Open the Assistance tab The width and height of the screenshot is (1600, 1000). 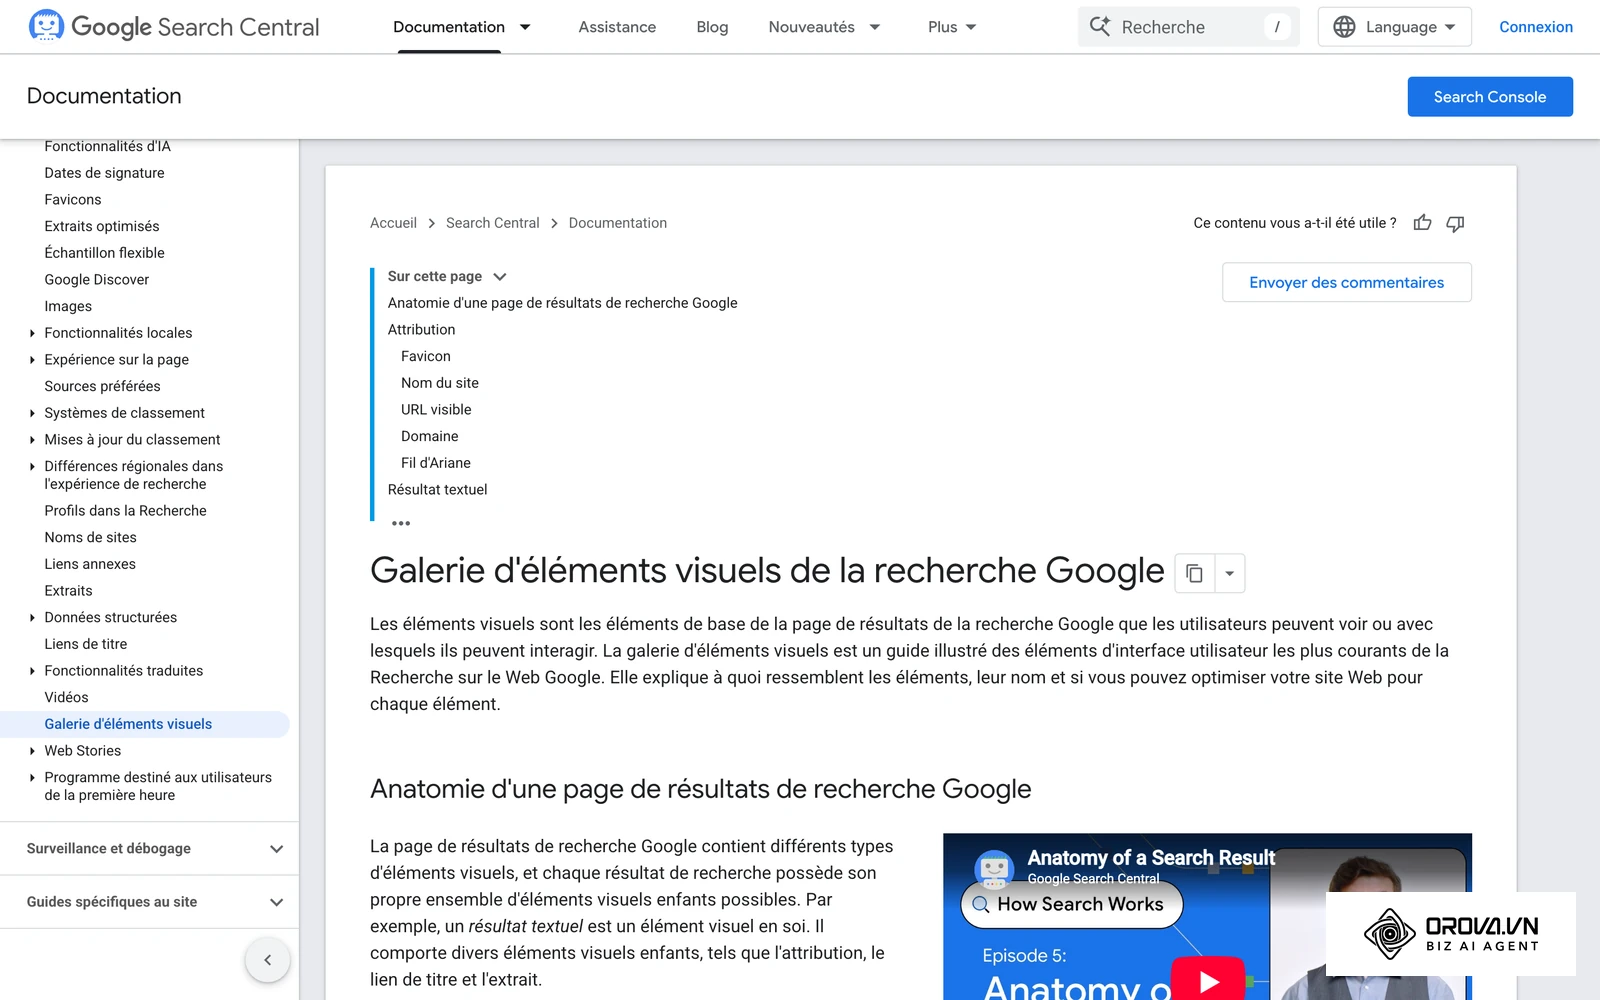(x=617, y=27)
